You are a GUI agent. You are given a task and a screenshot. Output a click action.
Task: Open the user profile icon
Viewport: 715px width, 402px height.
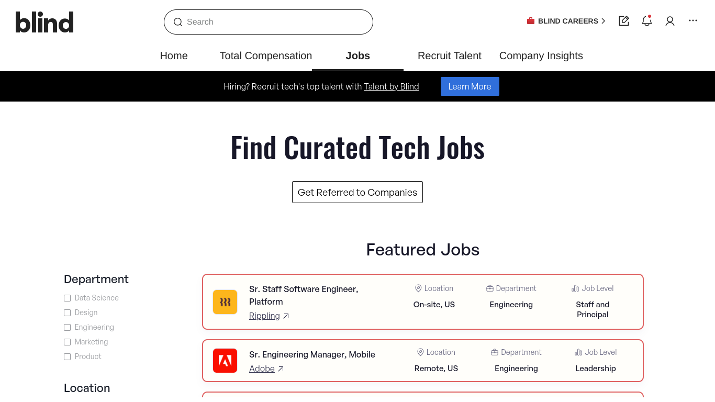(670, 21)
